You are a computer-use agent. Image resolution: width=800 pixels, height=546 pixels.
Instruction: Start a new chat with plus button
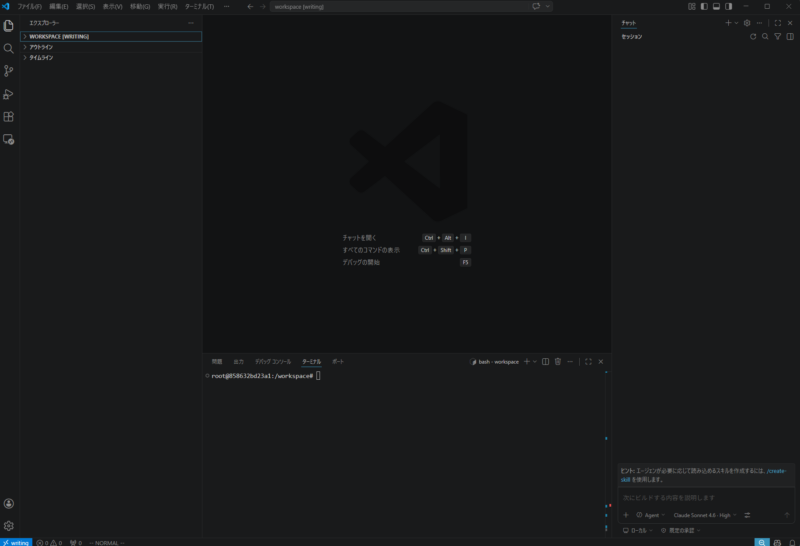coord(728,23)
